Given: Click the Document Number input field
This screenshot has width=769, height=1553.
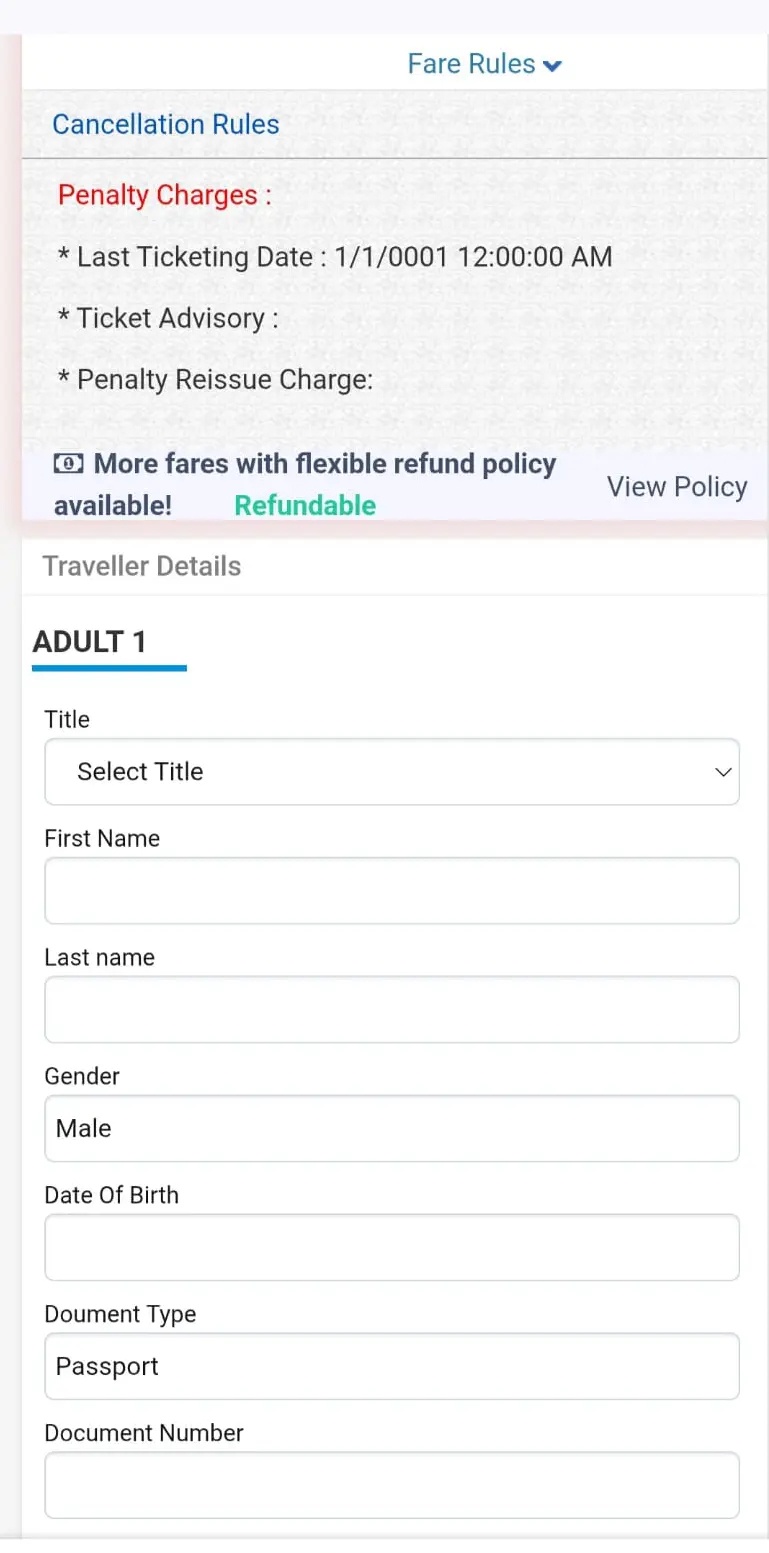Looking at the screenshot, I should coord(392,1485).
